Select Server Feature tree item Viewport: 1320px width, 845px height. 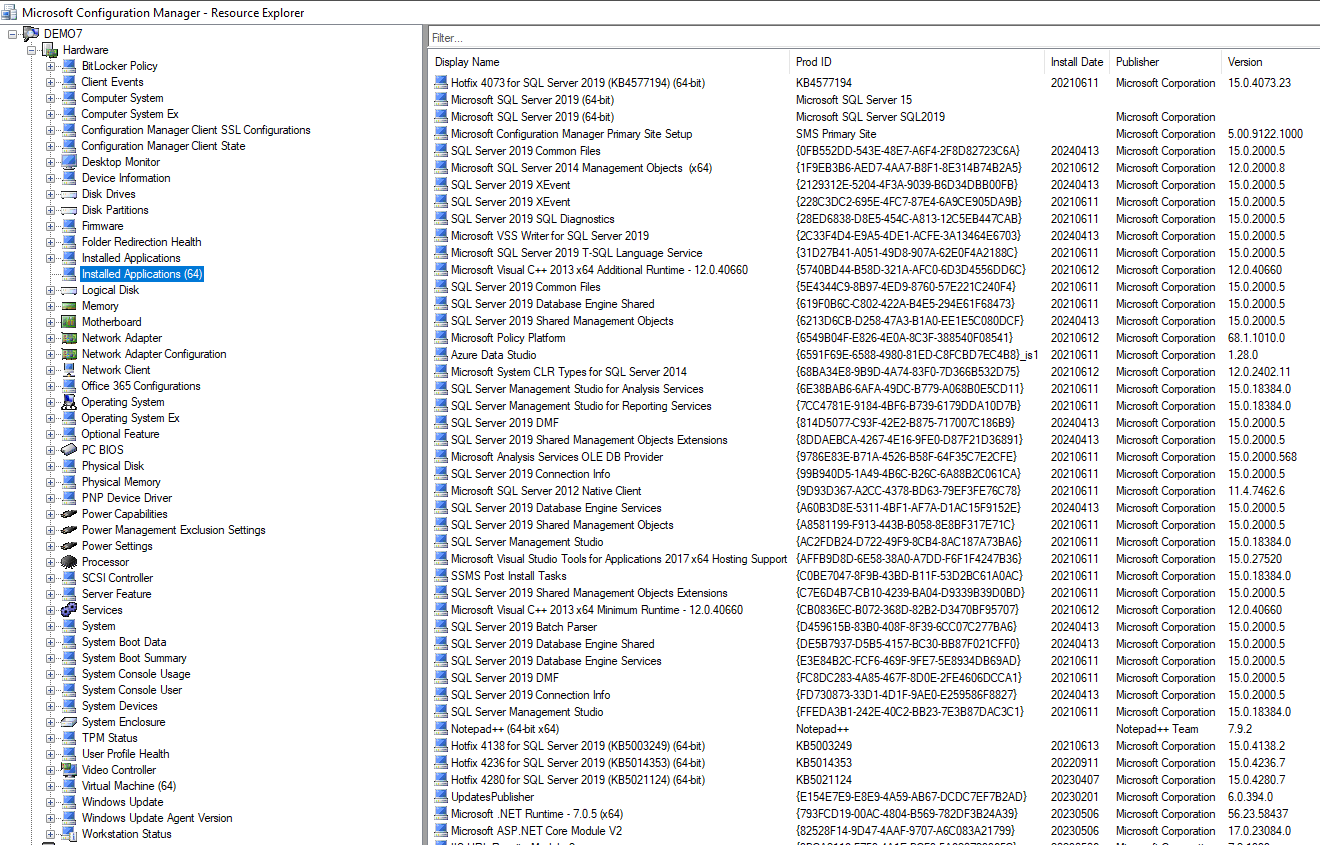[116, 594]
